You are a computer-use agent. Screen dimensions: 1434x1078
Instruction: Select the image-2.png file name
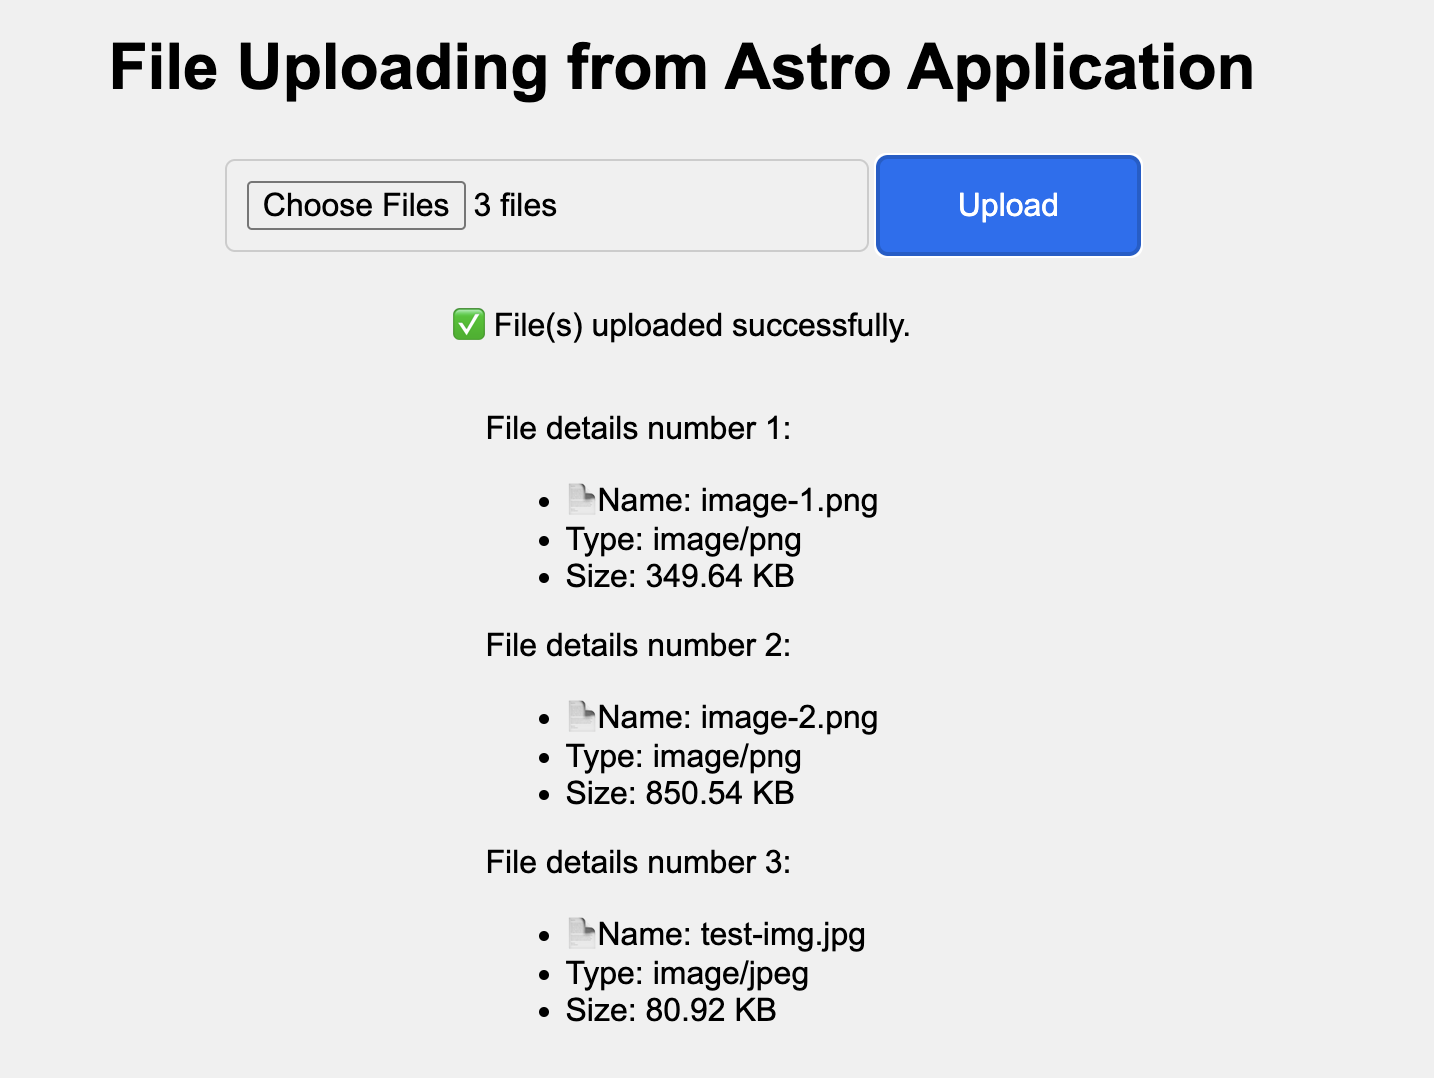click(790, 717)
